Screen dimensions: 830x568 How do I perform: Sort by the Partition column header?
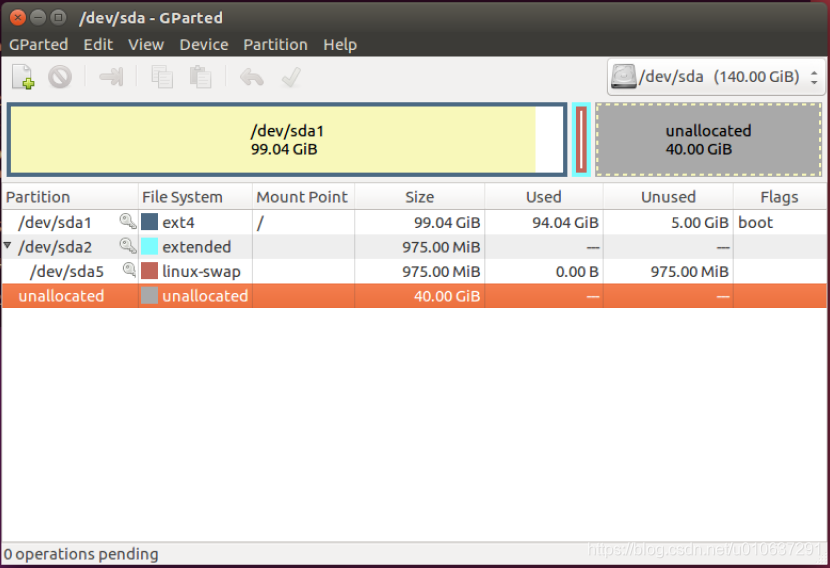(x=70, y=197)
